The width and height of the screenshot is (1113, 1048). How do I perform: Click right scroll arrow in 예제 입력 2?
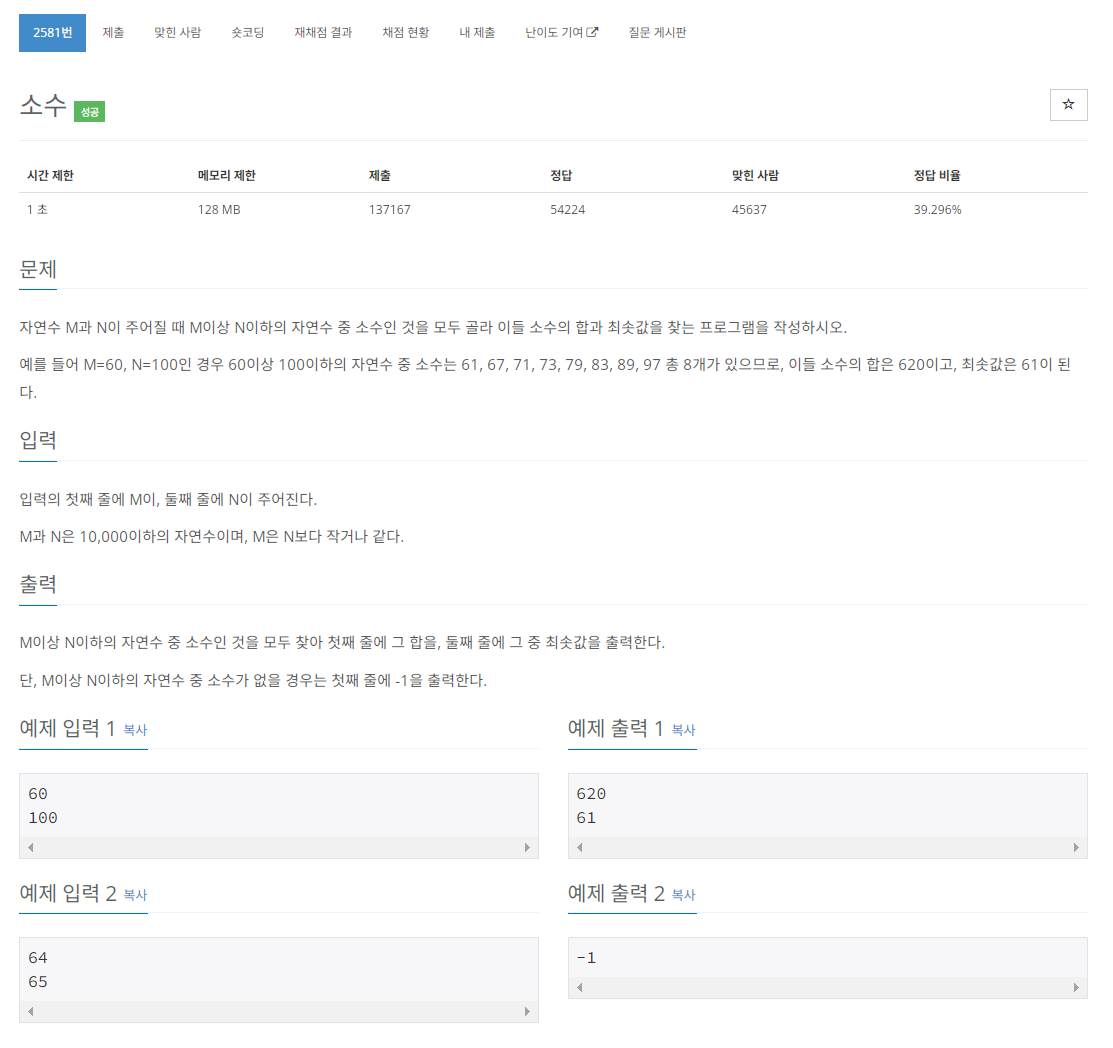coord(527,1011)
